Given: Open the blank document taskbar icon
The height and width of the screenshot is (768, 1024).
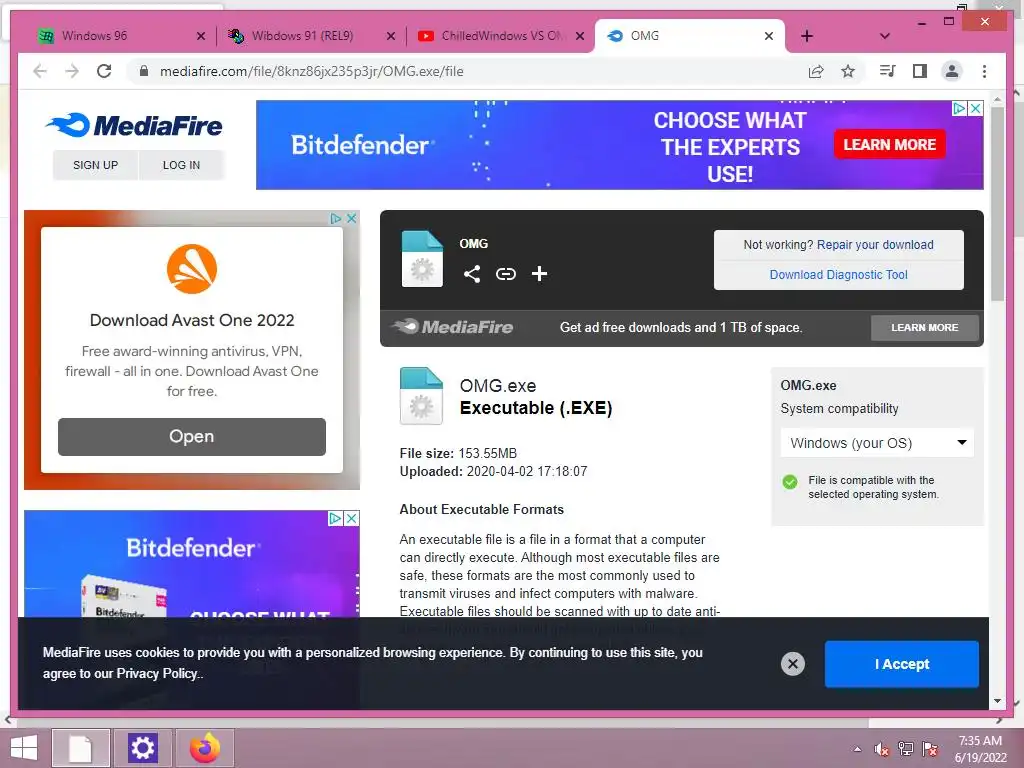Looking at the screenshot, I should [80, 748].
